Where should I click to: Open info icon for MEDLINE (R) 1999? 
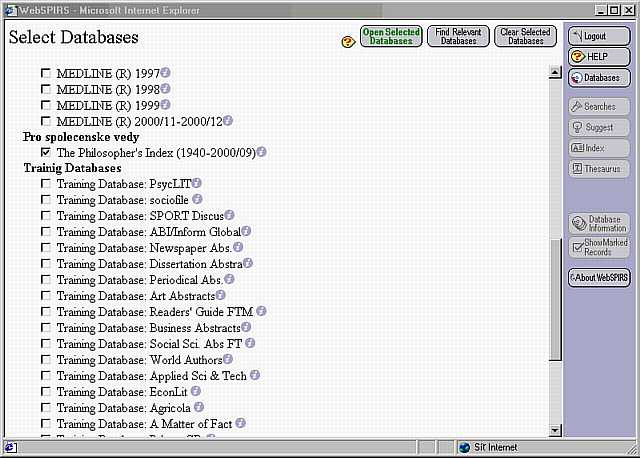point(165,104)
